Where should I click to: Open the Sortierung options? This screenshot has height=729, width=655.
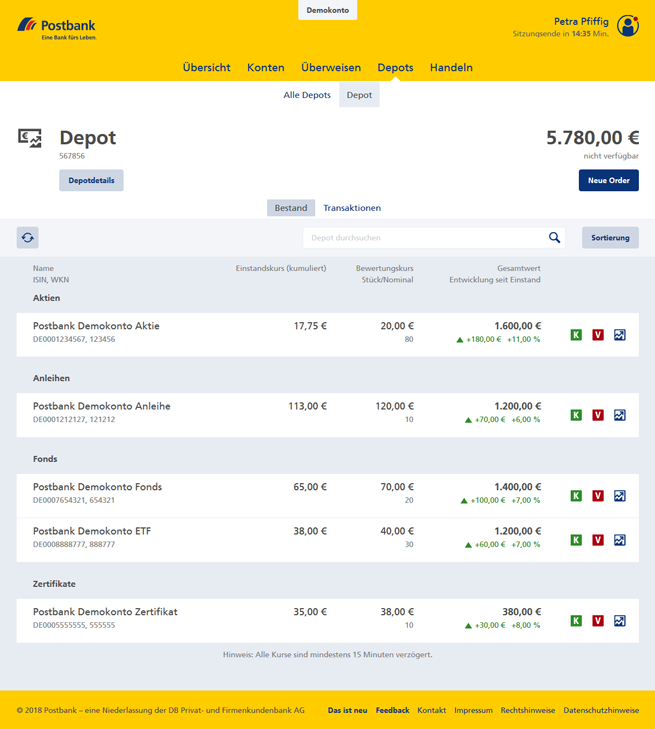coord(610,238)
